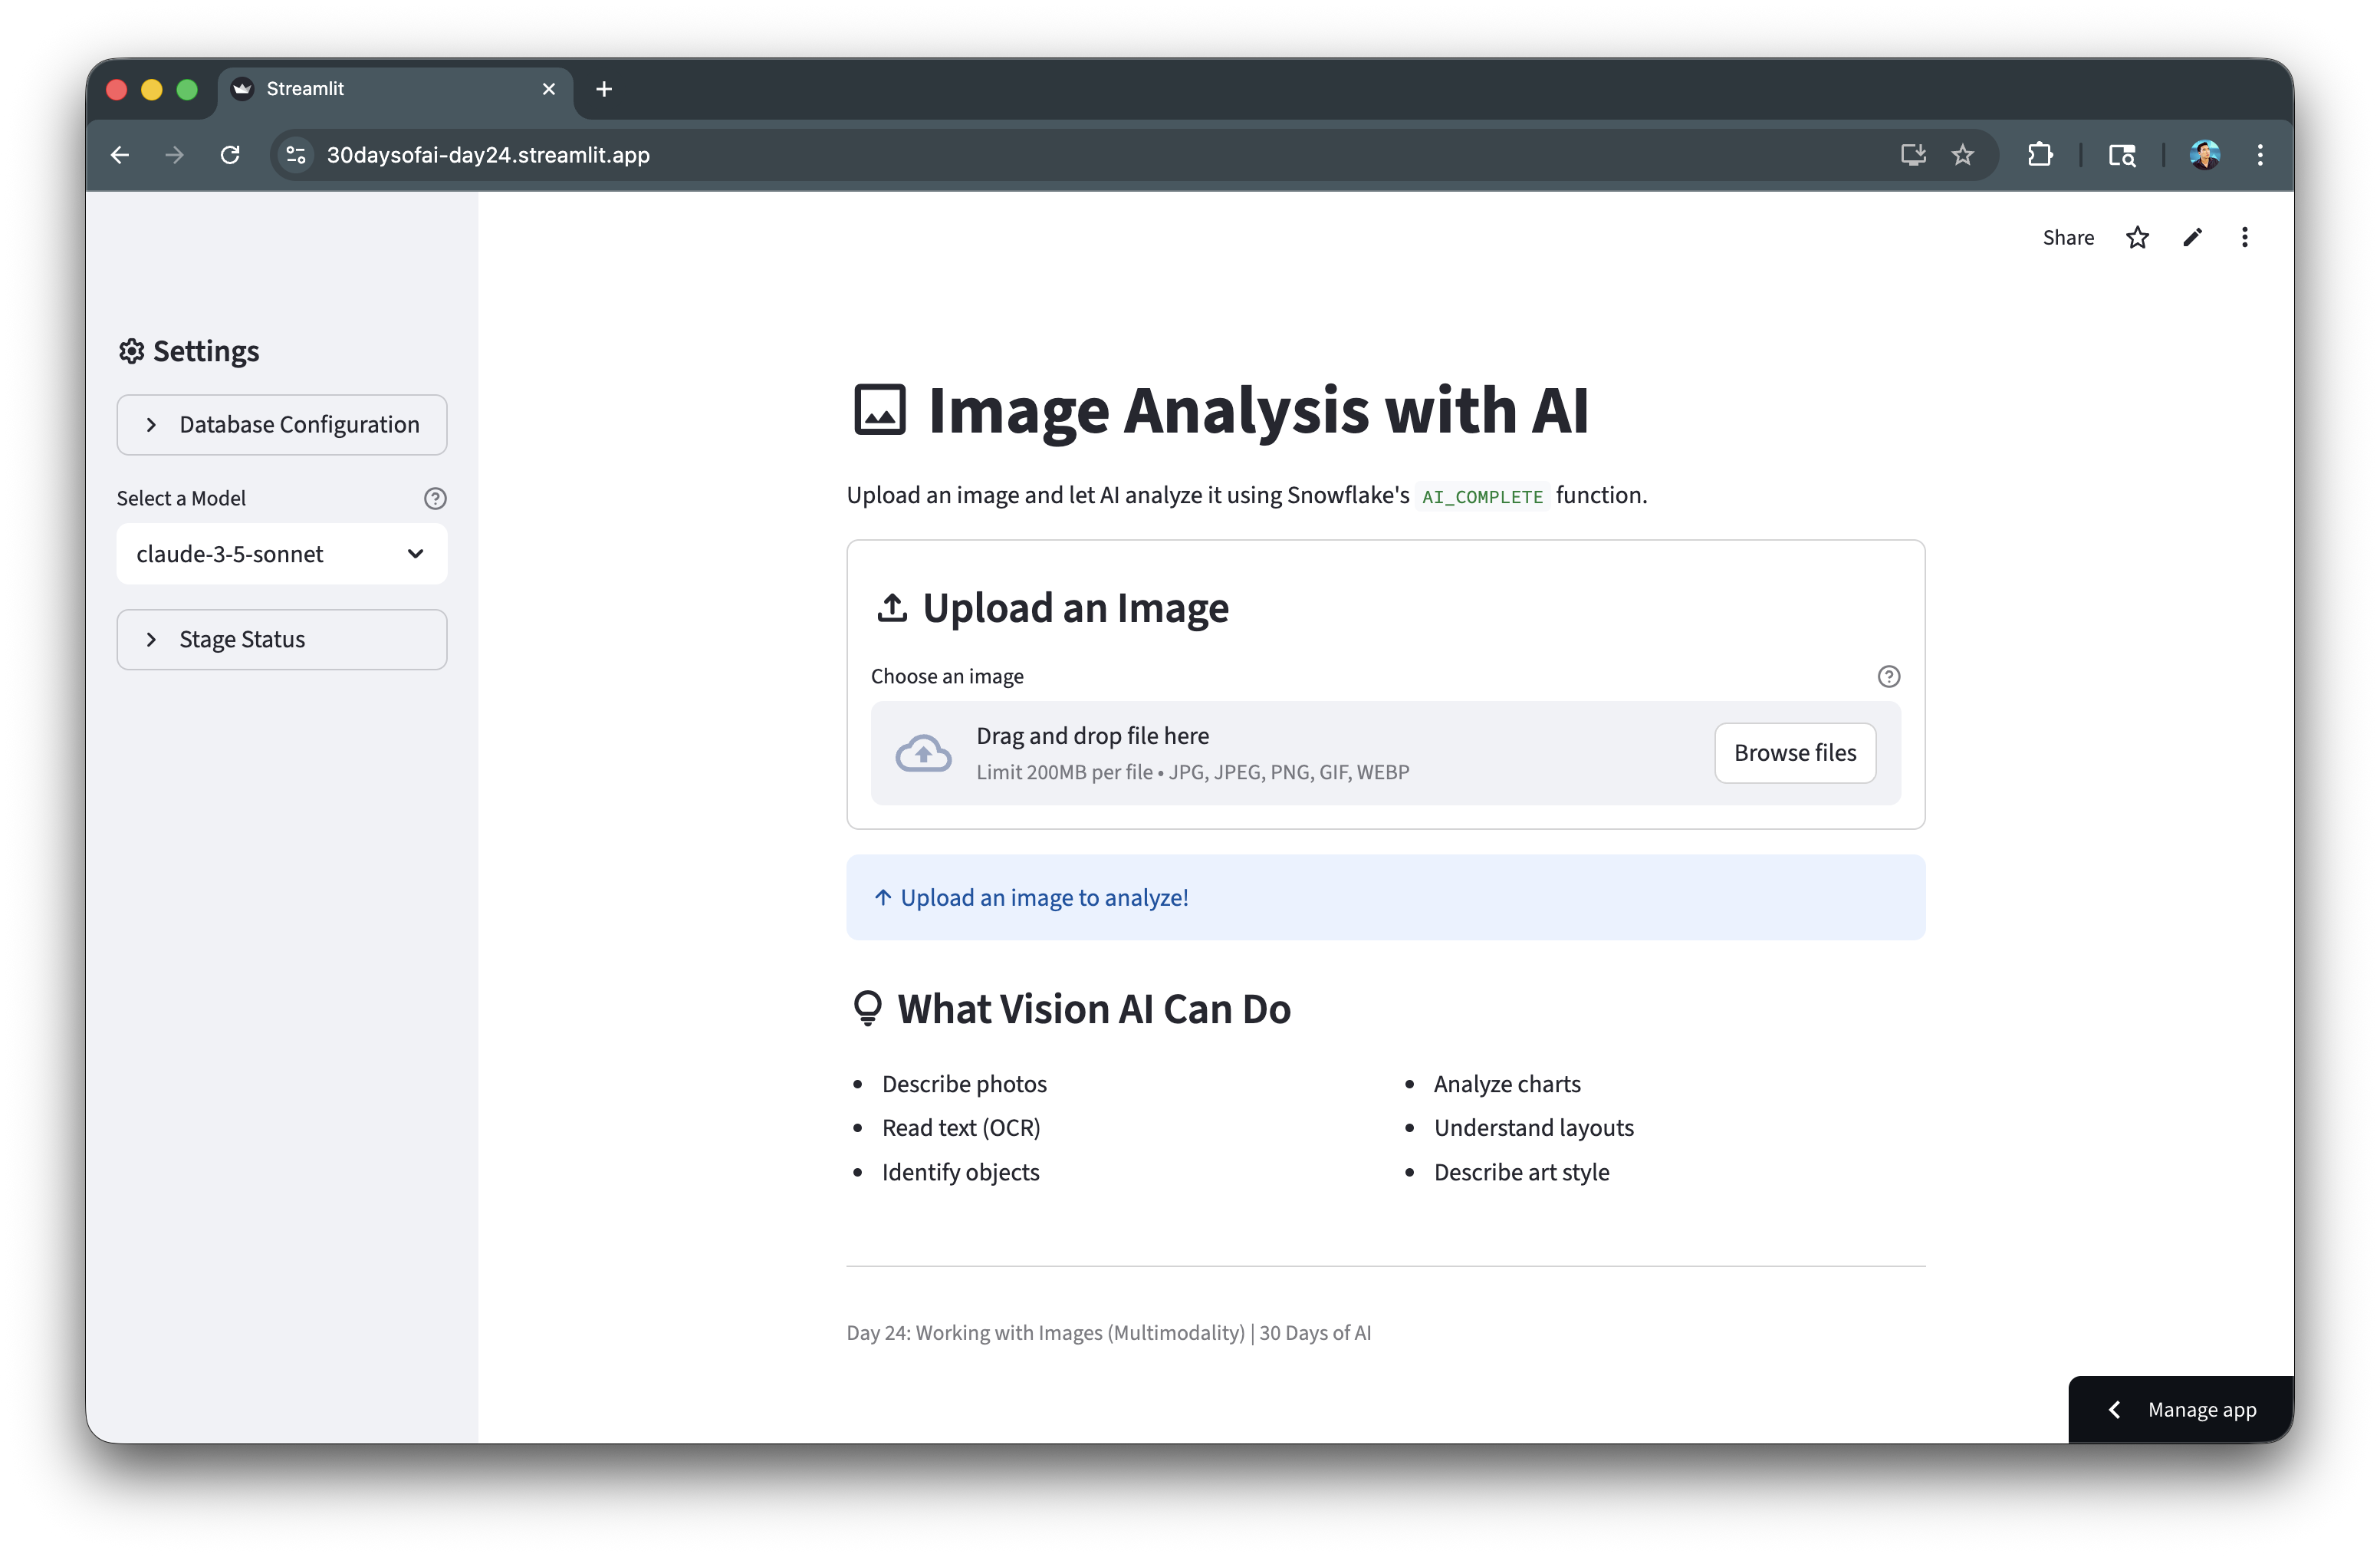The height and width of the screenshot is (1557, 2380).
Task: Click the Streamlit favorite star icon
Action: click(x=2137, y=237)
